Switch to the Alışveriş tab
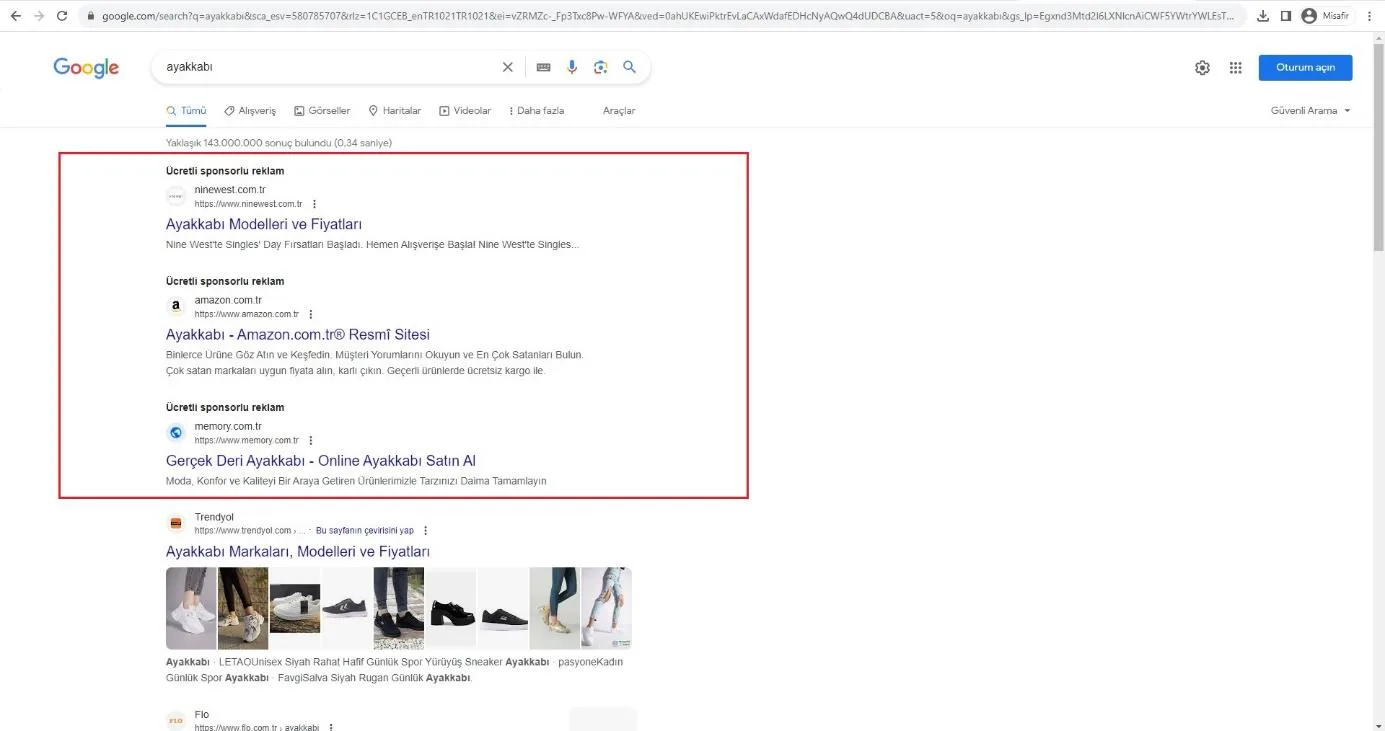The height and width of the screenshot is (731, 1385). click(x=250, y=111)
